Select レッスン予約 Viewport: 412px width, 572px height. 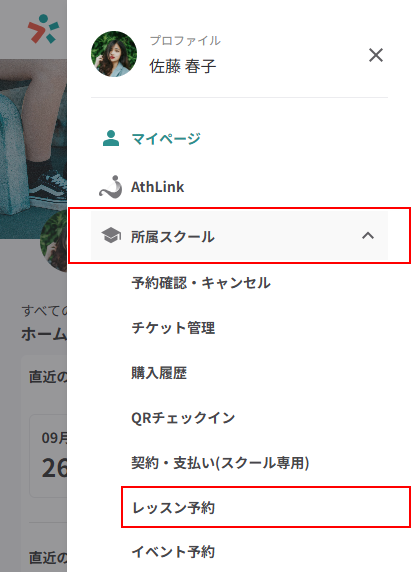point(173,508)
